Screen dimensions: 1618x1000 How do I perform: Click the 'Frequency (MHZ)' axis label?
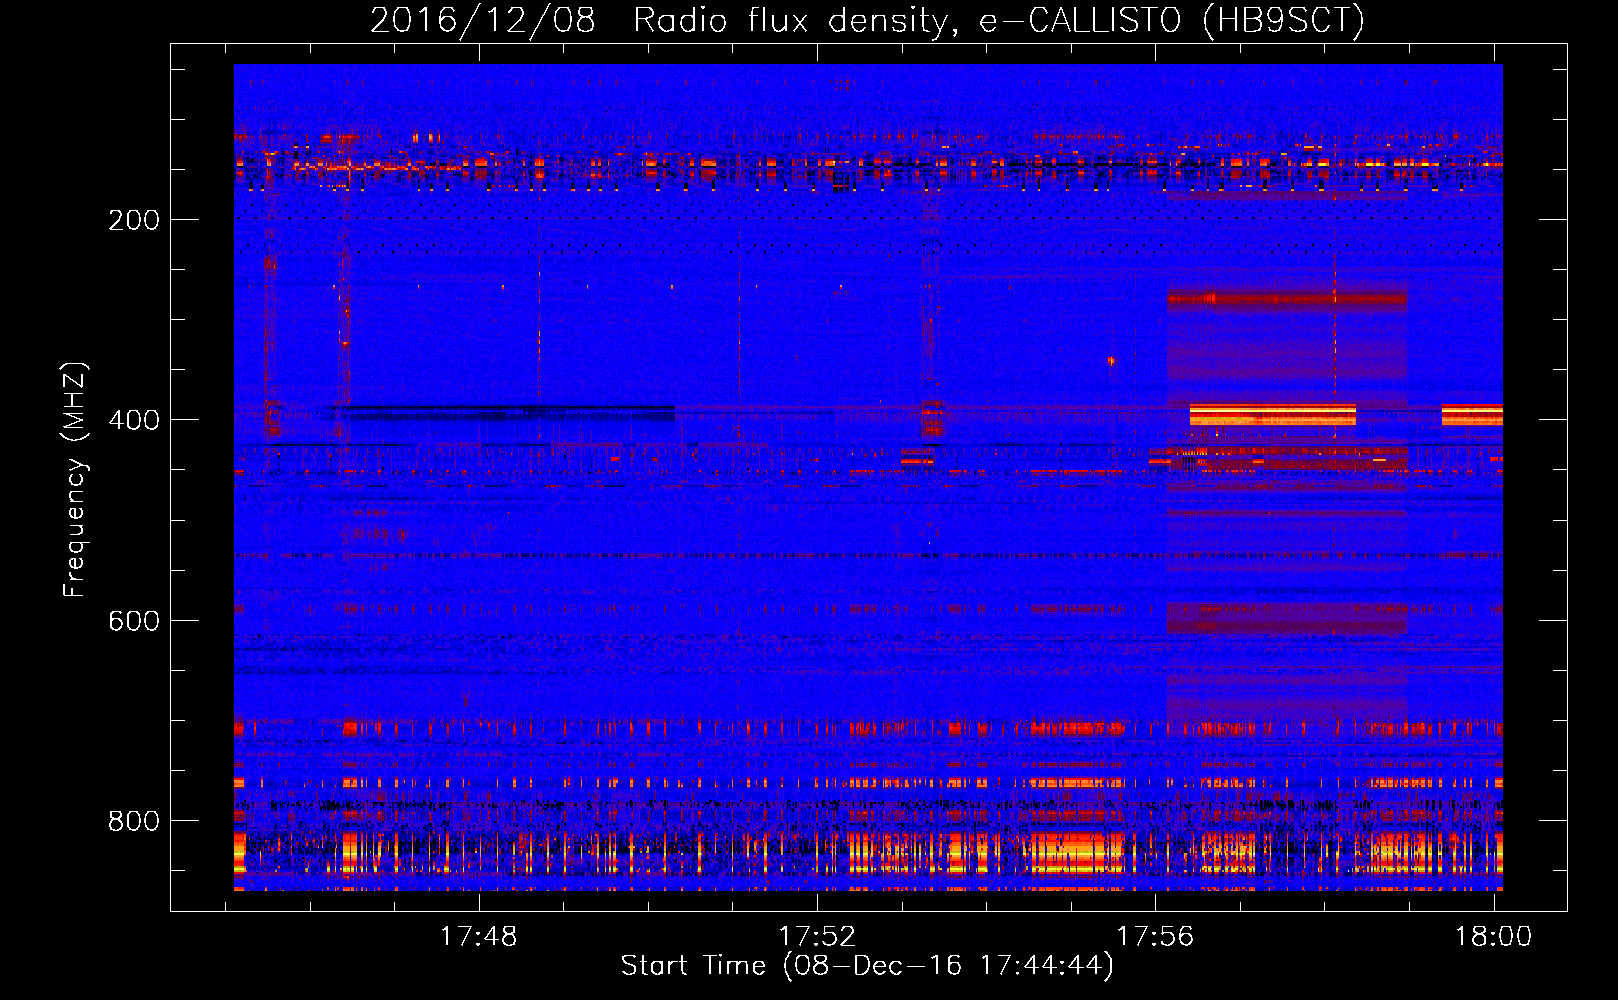(x=74, y=480)
